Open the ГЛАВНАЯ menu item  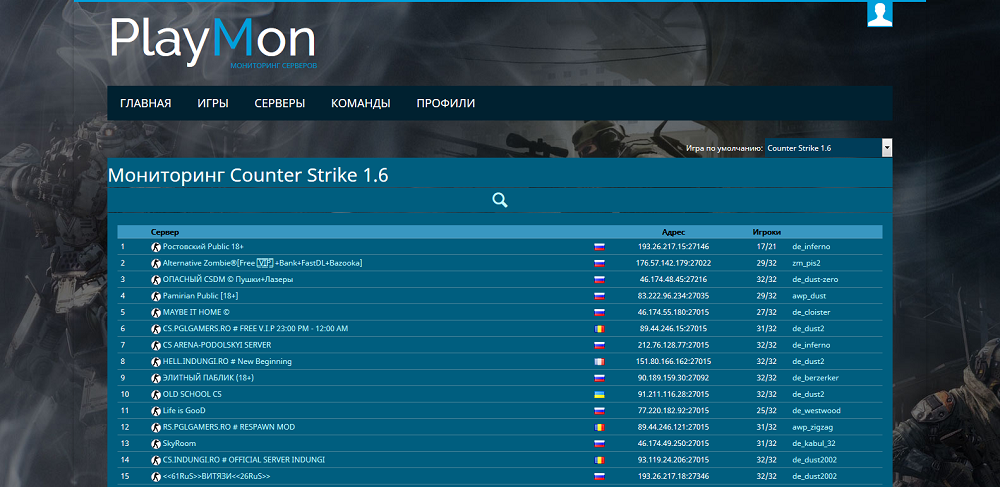pyautogui.click(x=145, y=103)
